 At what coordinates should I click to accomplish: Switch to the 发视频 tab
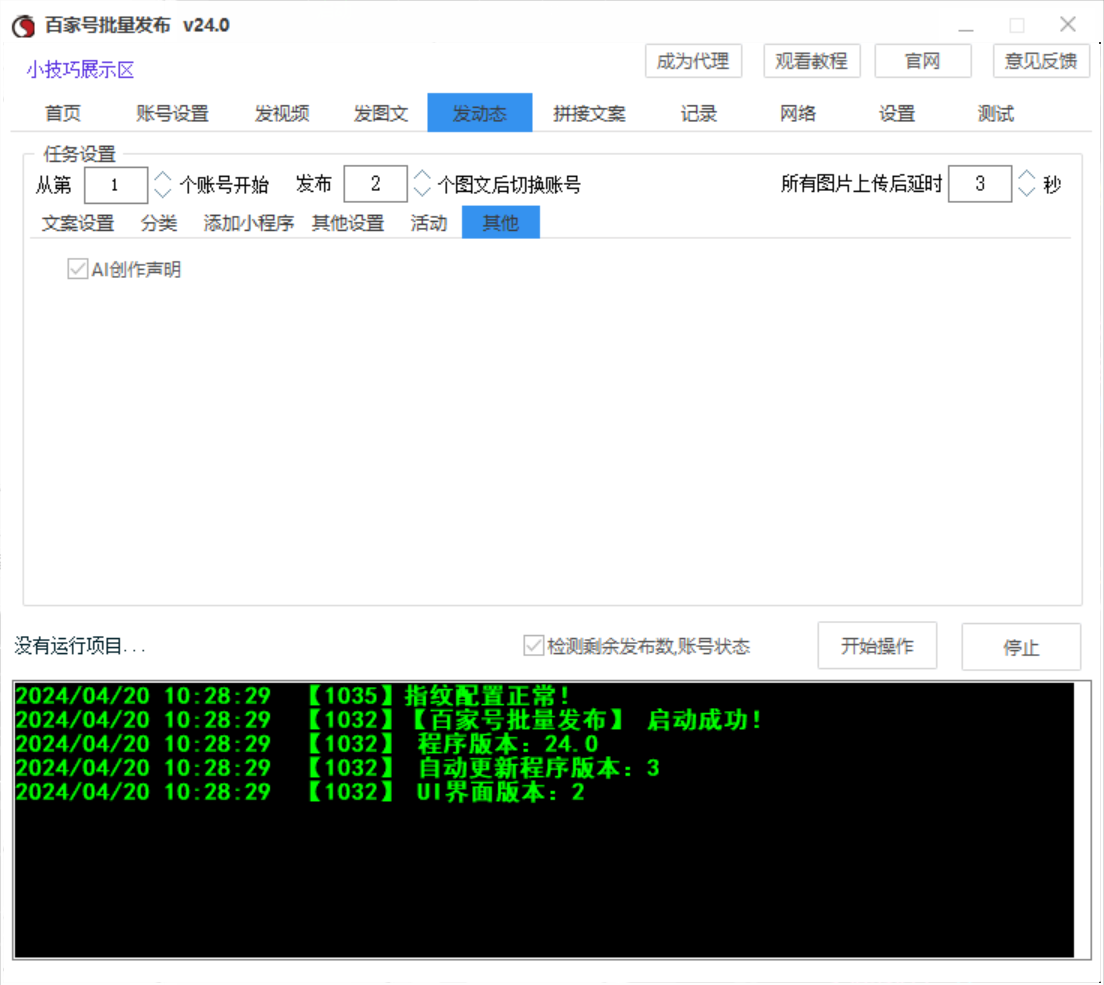(282, 114)
